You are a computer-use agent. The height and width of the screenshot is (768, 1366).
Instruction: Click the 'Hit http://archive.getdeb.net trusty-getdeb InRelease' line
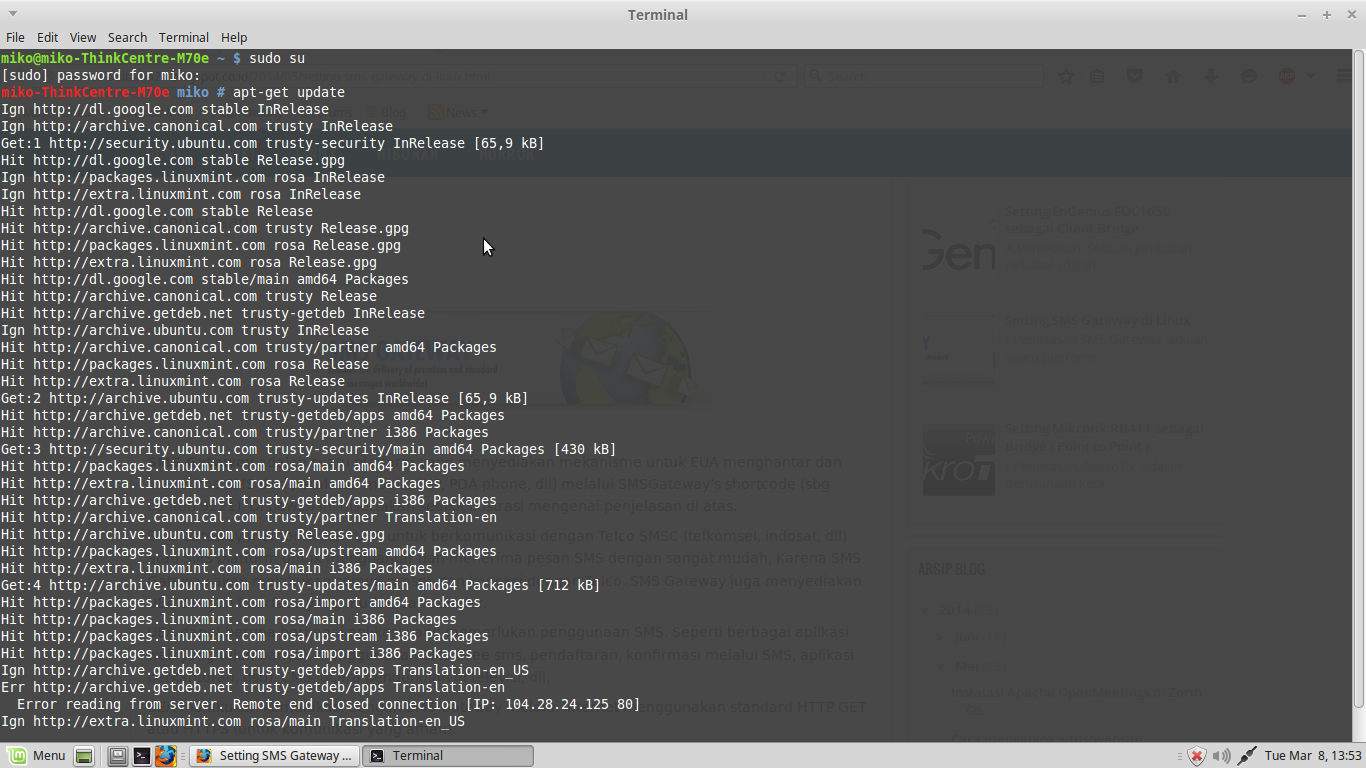coord(213,313)
